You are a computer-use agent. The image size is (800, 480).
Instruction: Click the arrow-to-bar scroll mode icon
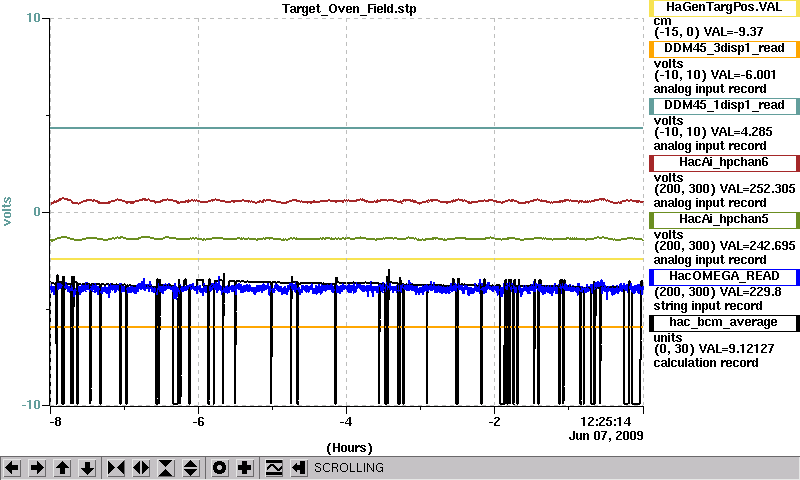click(299, 468)
